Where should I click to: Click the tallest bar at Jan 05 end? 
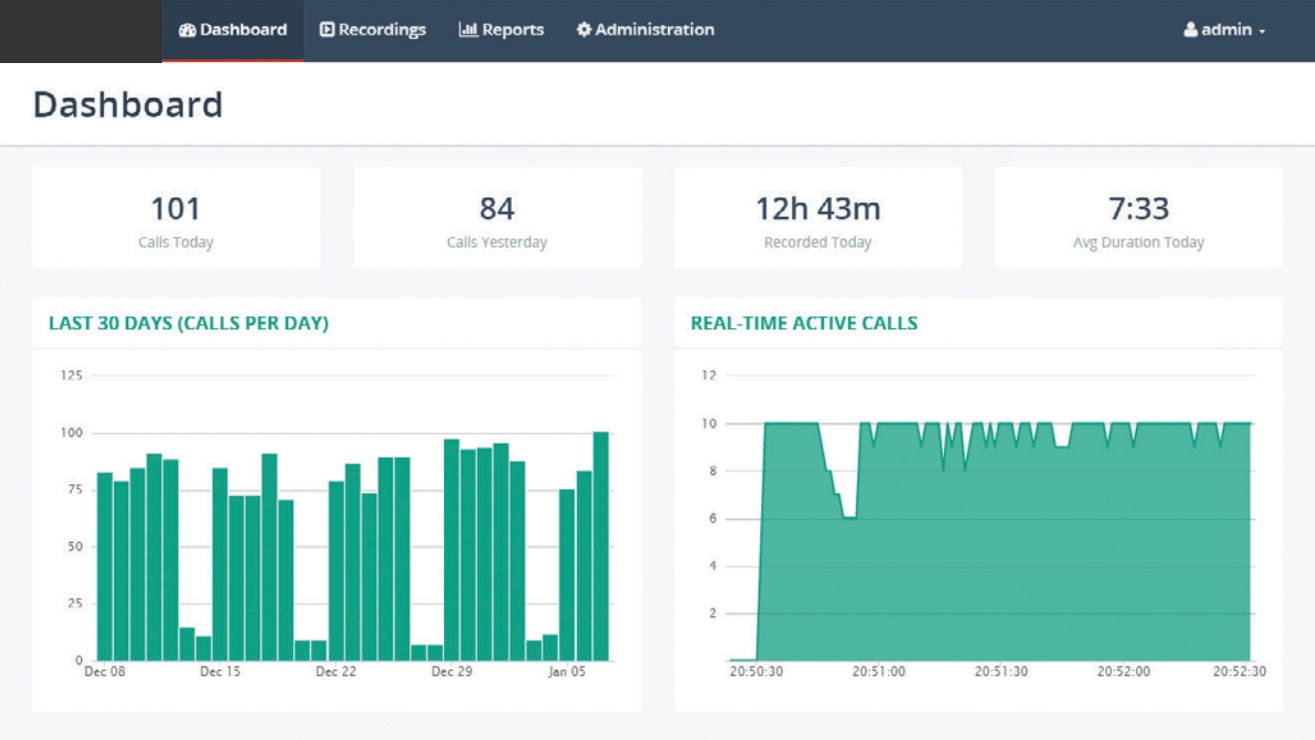(601, 546)
